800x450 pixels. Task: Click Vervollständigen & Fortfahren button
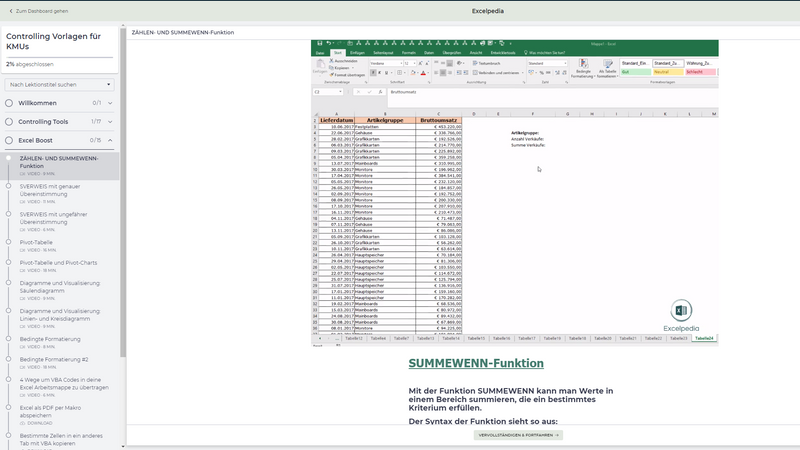[518, 435]
